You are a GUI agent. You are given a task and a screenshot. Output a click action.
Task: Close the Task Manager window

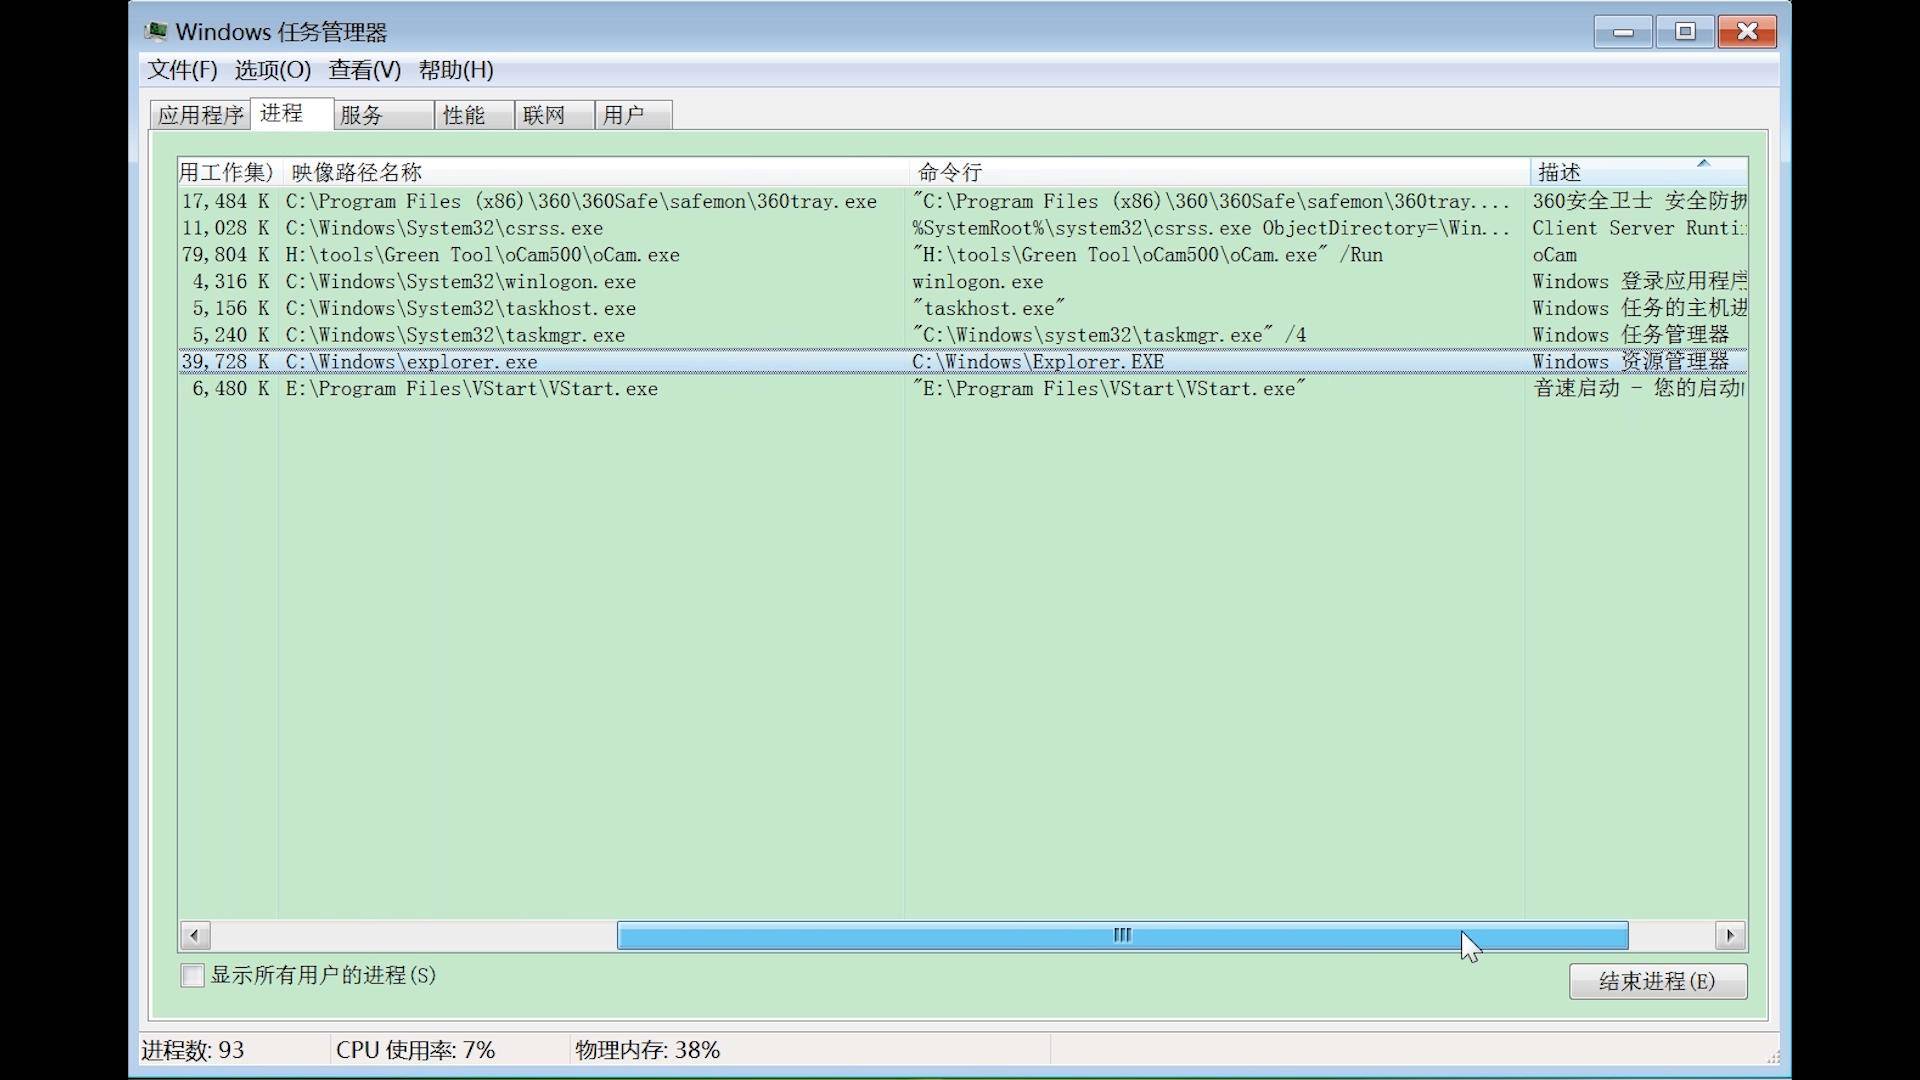pyautogui.click(x=1747, y=32)
